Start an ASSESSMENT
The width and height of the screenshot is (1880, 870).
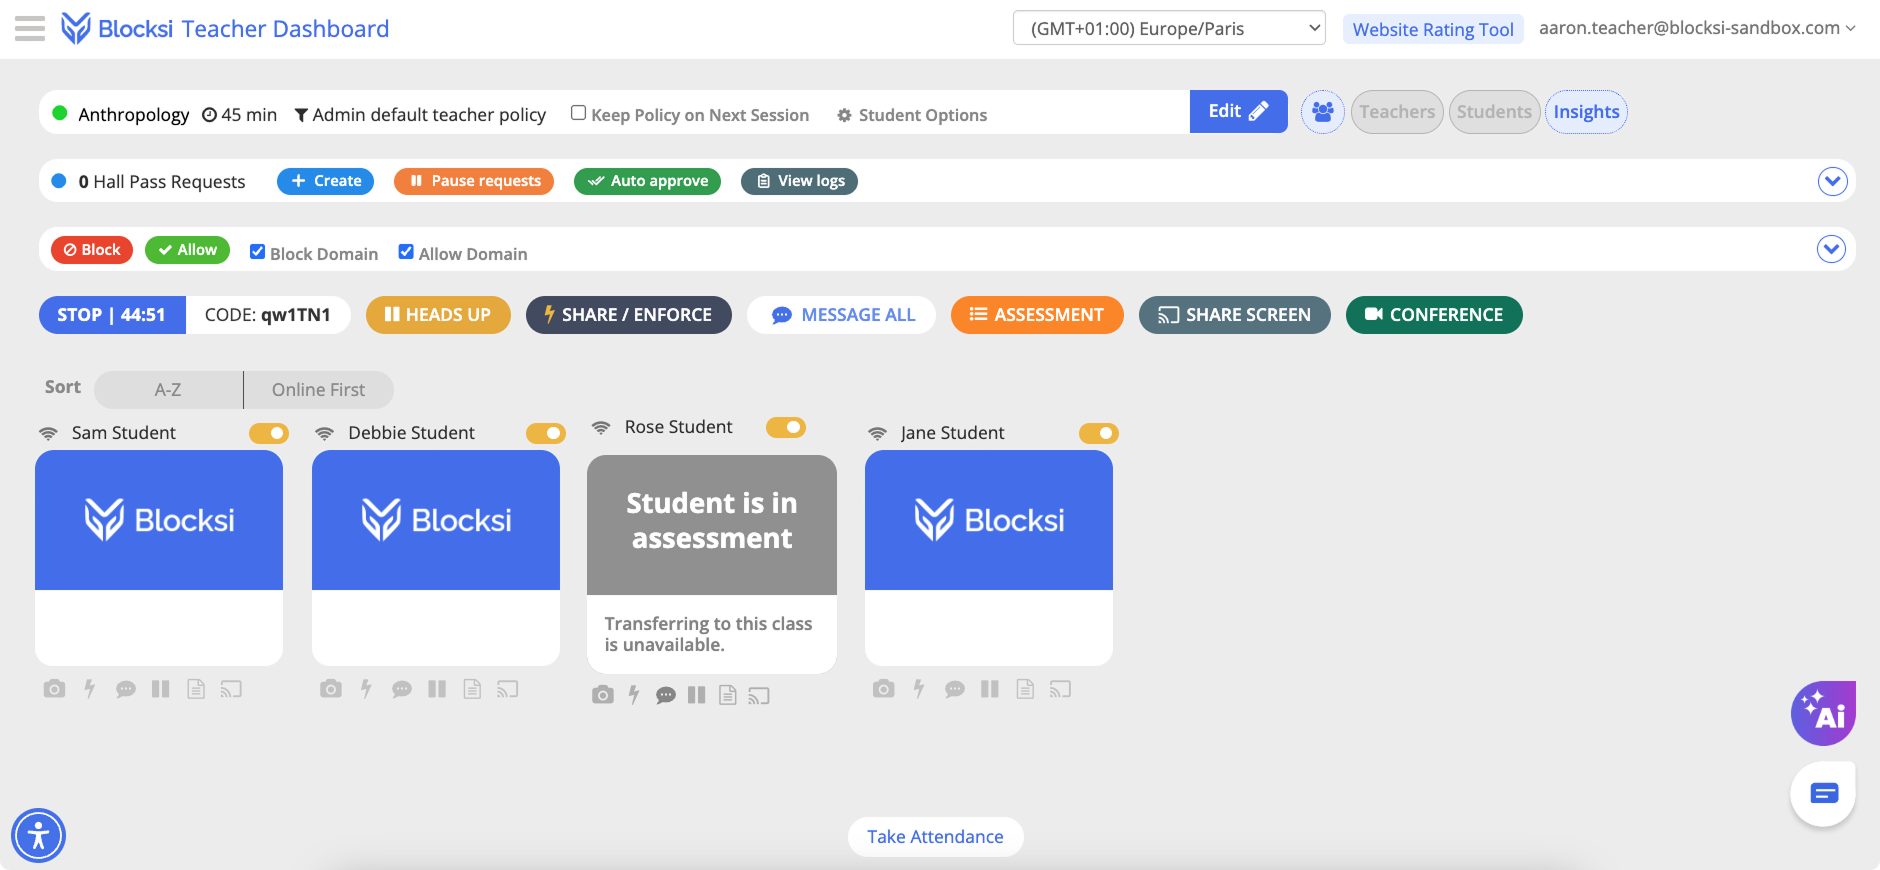(1037, 315)
